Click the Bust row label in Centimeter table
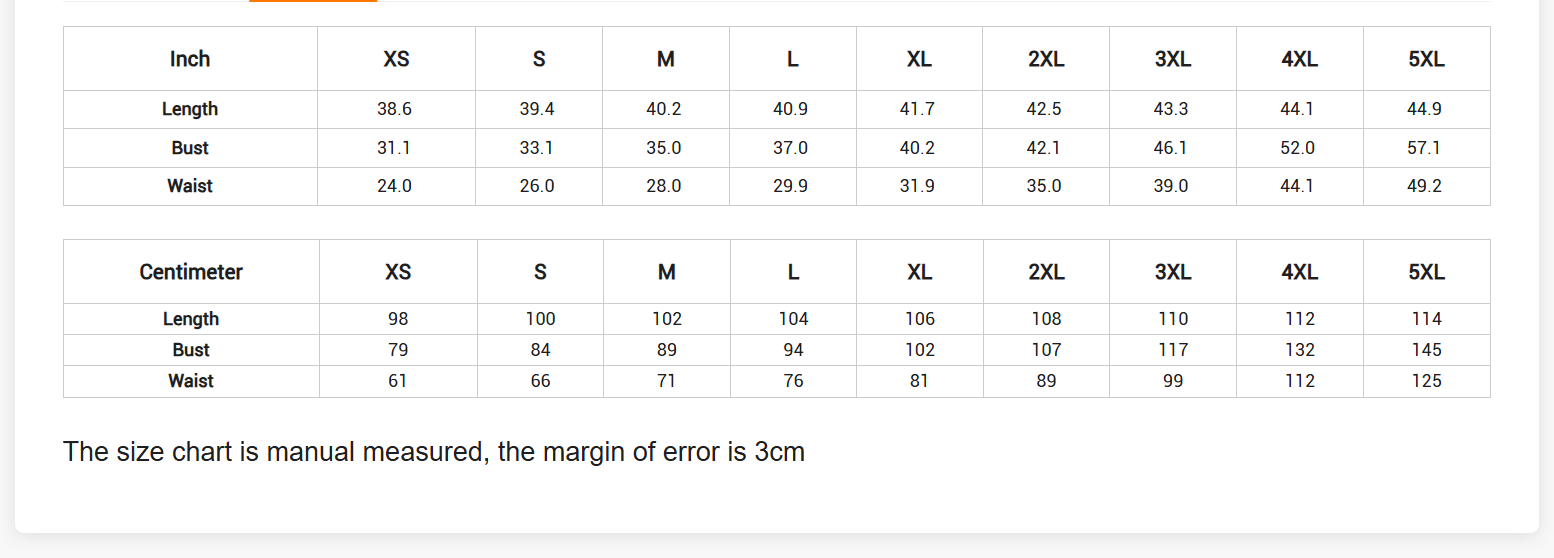This screenshot has width=1554, height=558. pos(191,350)
